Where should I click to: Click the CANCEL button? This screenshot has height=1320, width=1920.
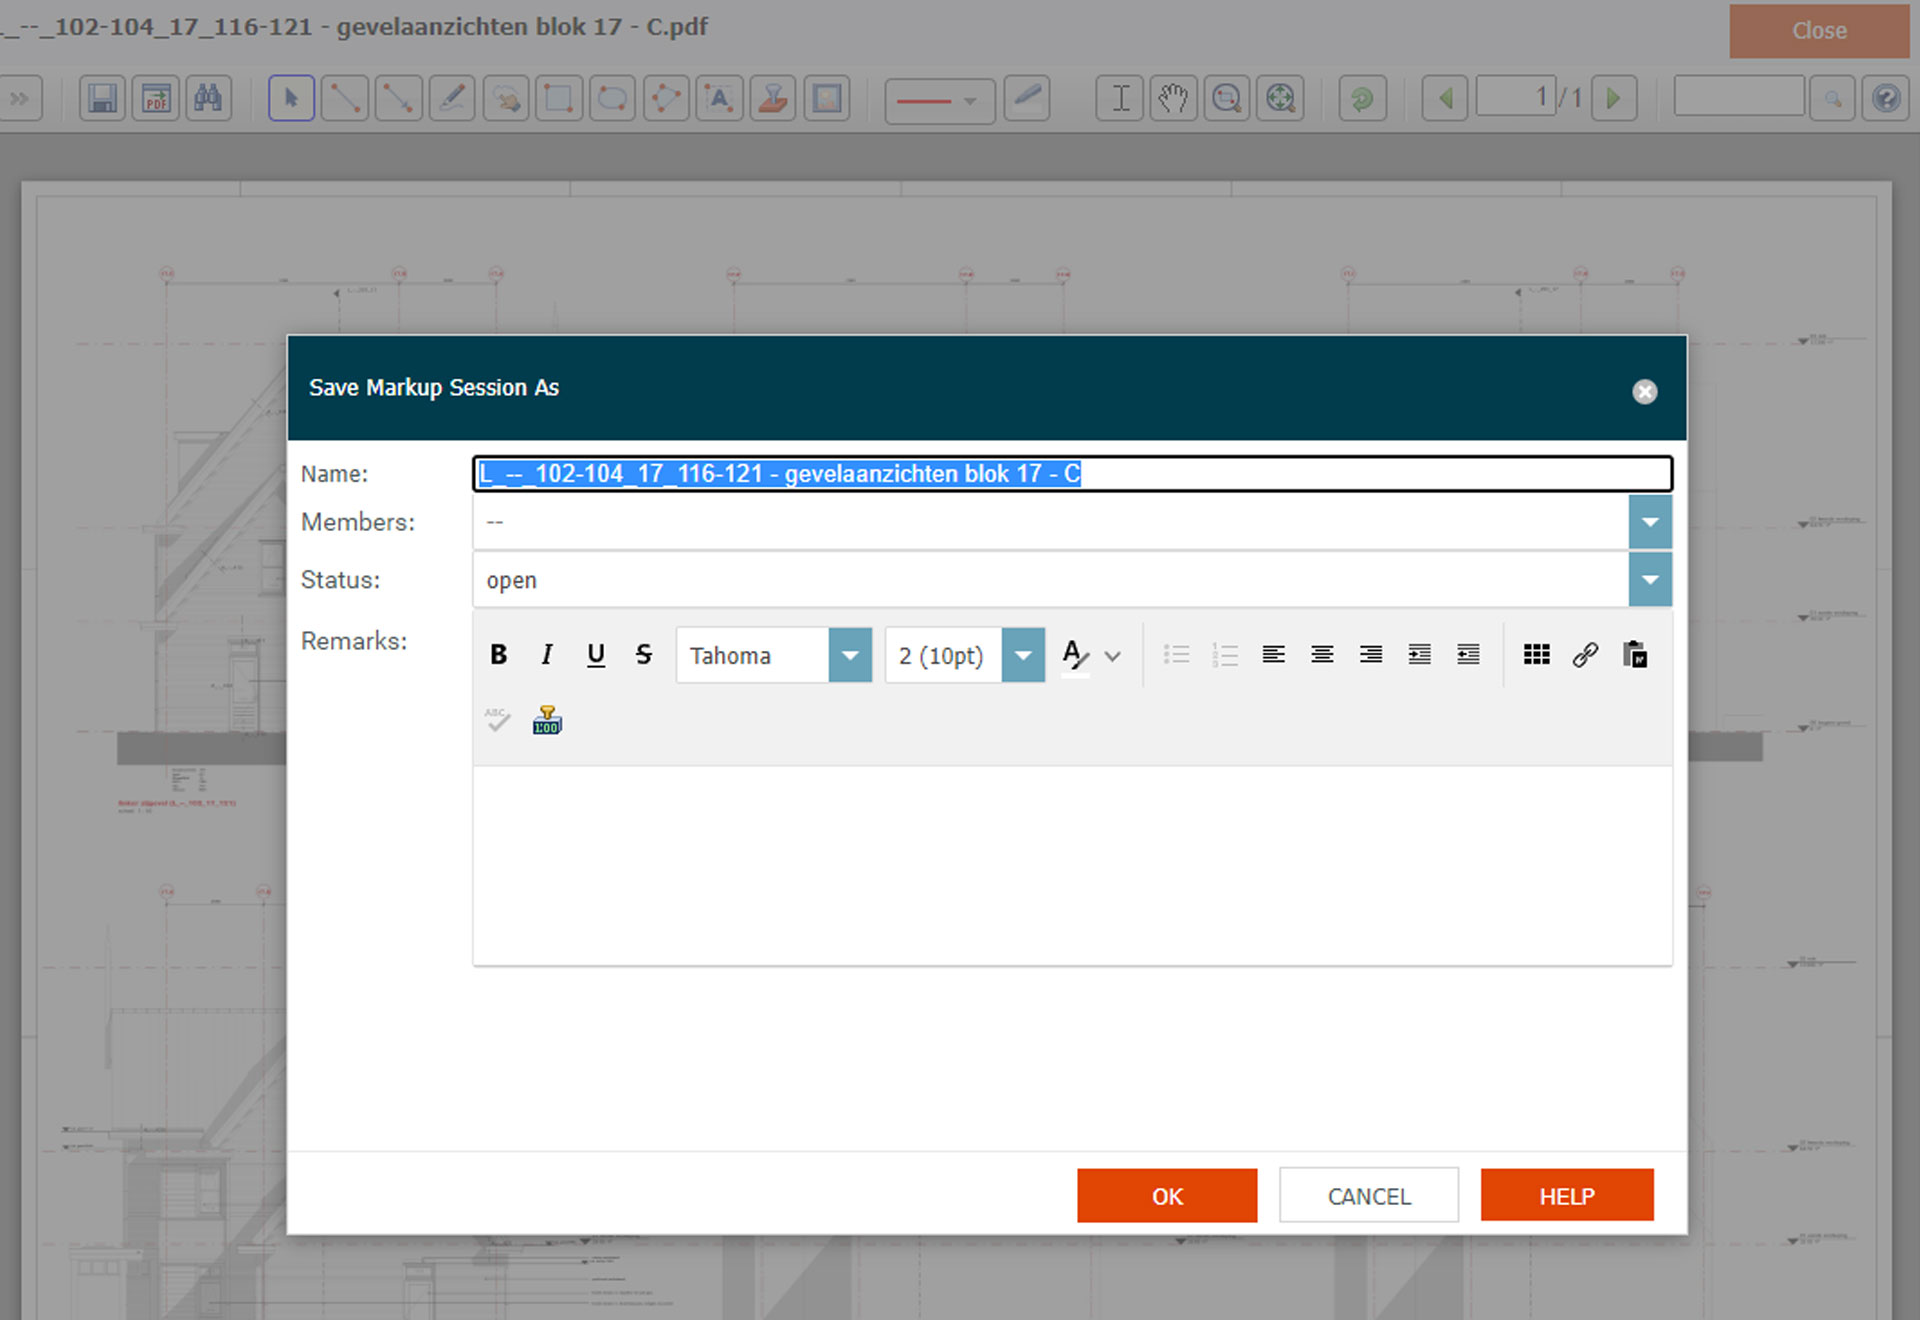pyautogui.click(x=1368, y=1196)
